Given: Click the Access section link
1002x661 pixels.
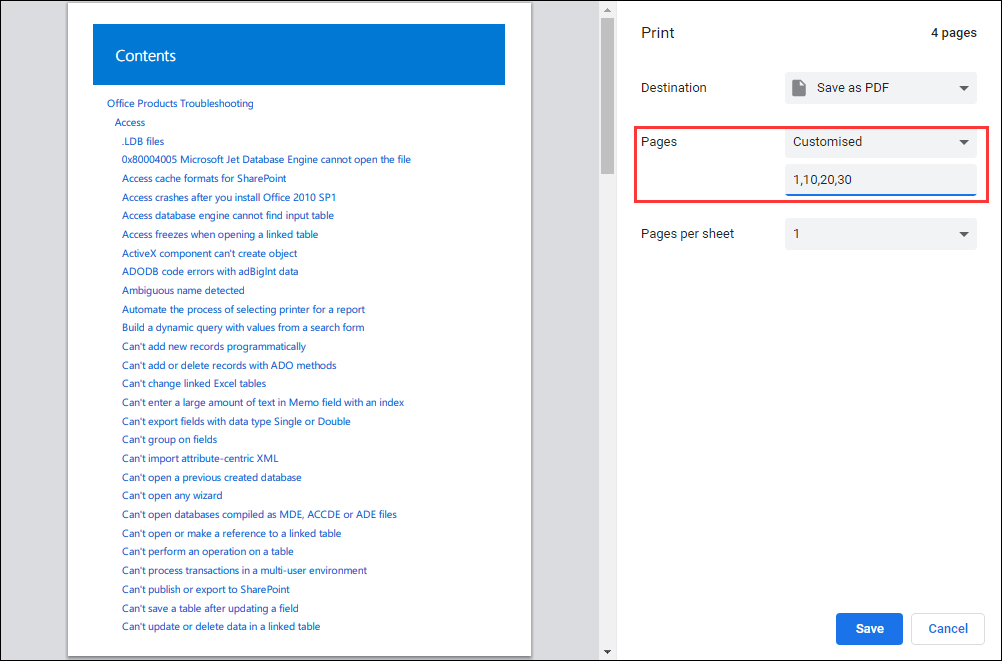Looking at the screenshot, I should point(129,122).
